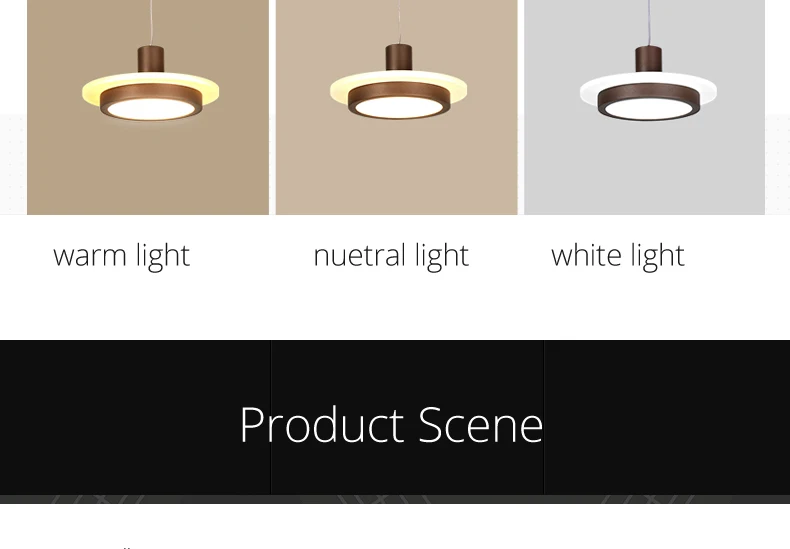Image resolution: width=790 pixels, height=549 pixels.
Task: Open the white light pendant lamp image
Action: click(x=644, y=107)
